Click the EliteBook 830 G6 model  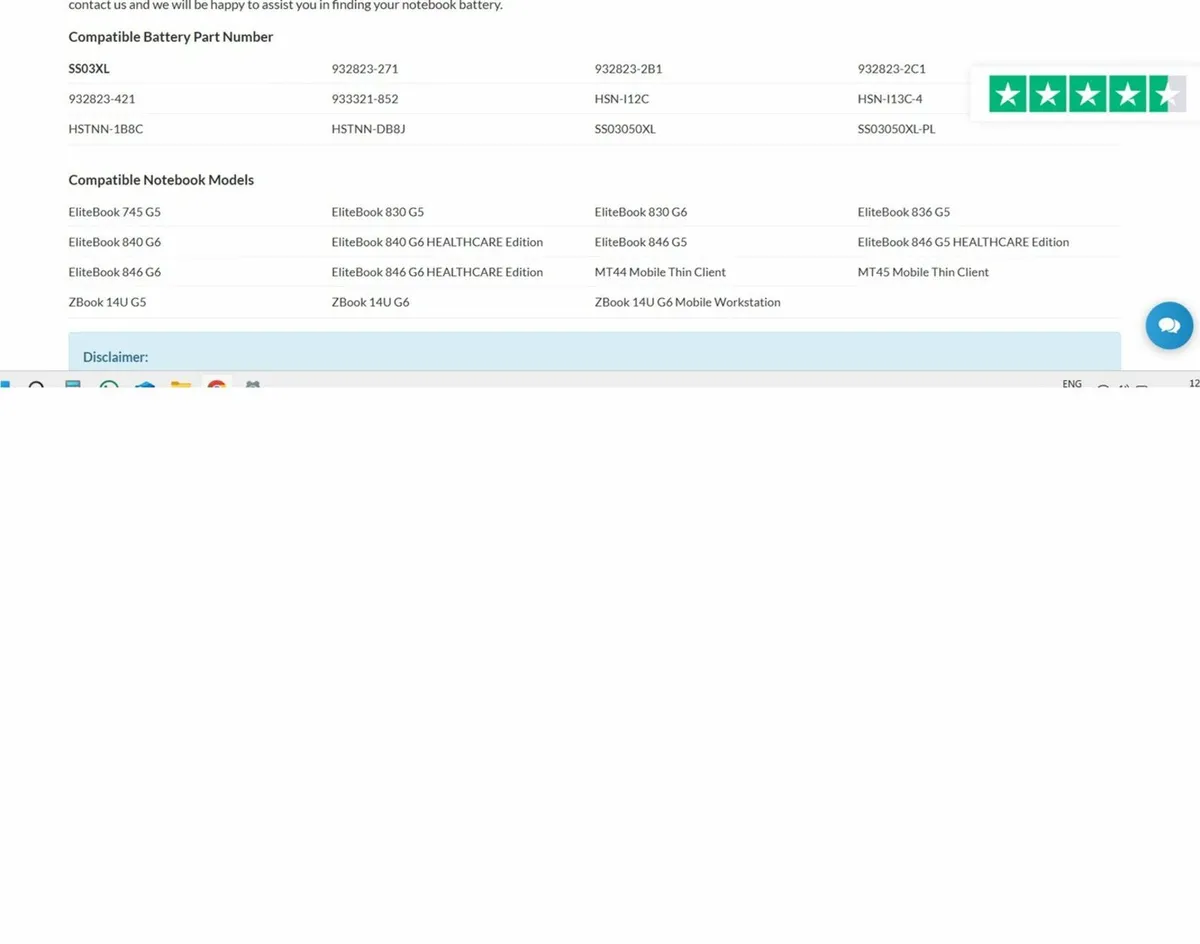641,212
